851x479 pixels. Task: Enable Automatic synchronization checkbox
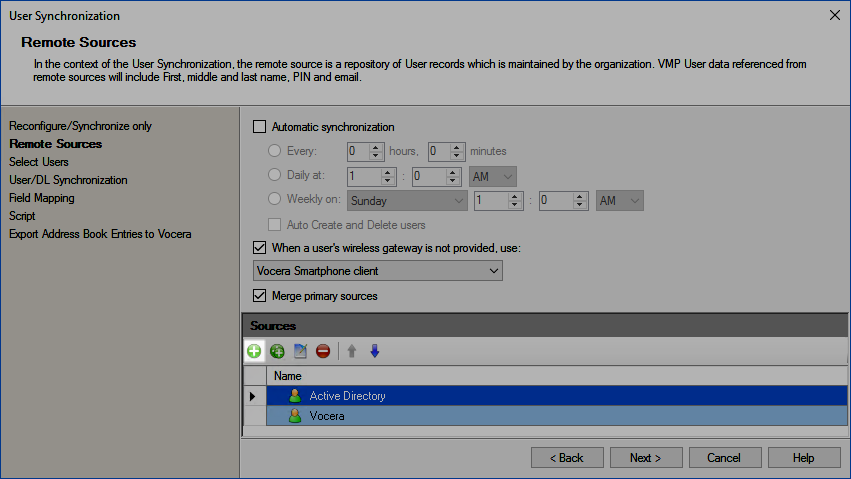260,127
